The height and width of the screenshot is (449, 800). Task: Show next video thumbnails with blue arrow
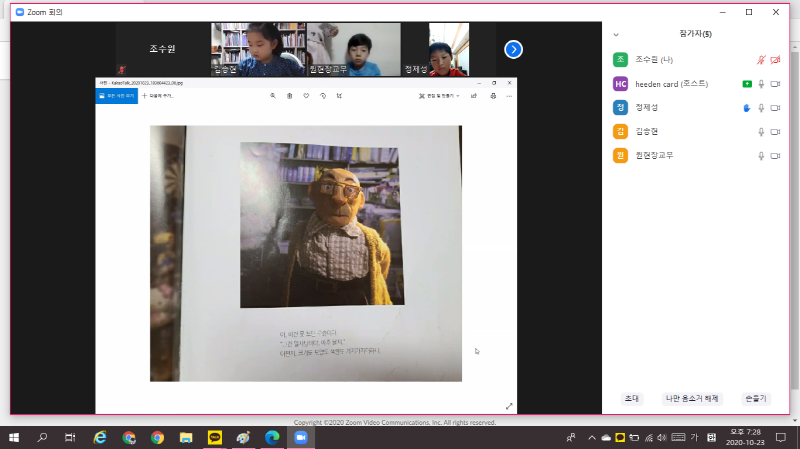click(513, 49)
